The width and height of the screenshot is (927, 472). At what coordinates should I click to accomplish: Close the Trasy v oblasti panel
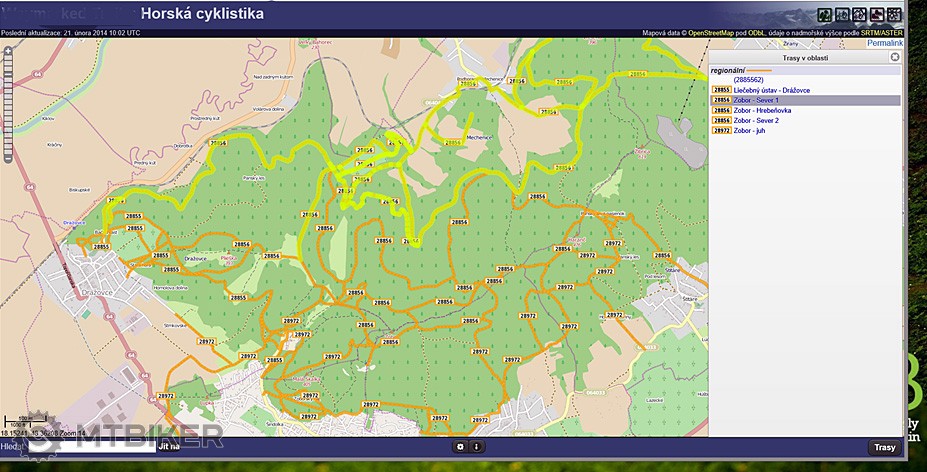pyautogui.click(x=895, y=58)
